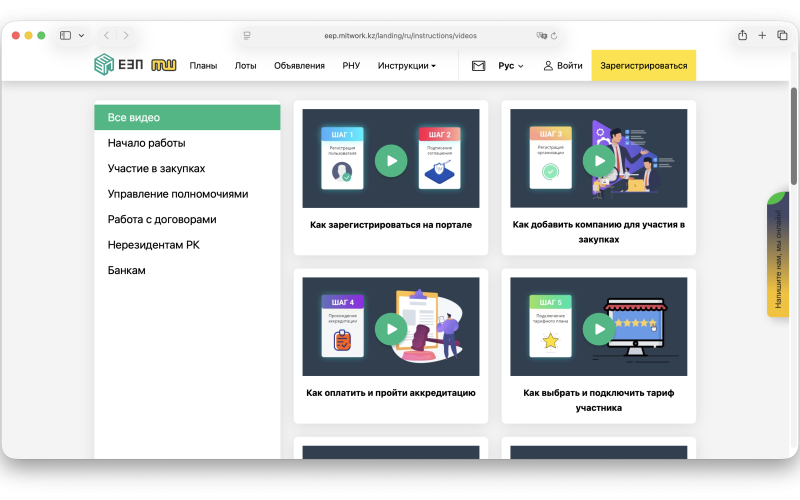Click the ШАГ 5 card in the thumbnail
The width and height of the screenshot is (800, 500).
click(x=551, y=327)
